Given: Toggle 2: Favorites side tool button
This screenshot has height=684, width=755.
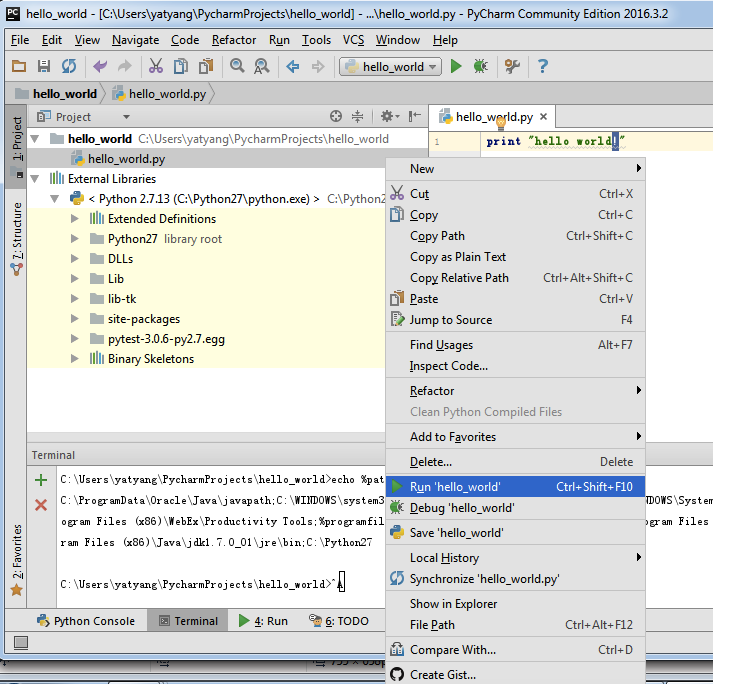Looking at the screenshot, I should [x=17, y=559].
